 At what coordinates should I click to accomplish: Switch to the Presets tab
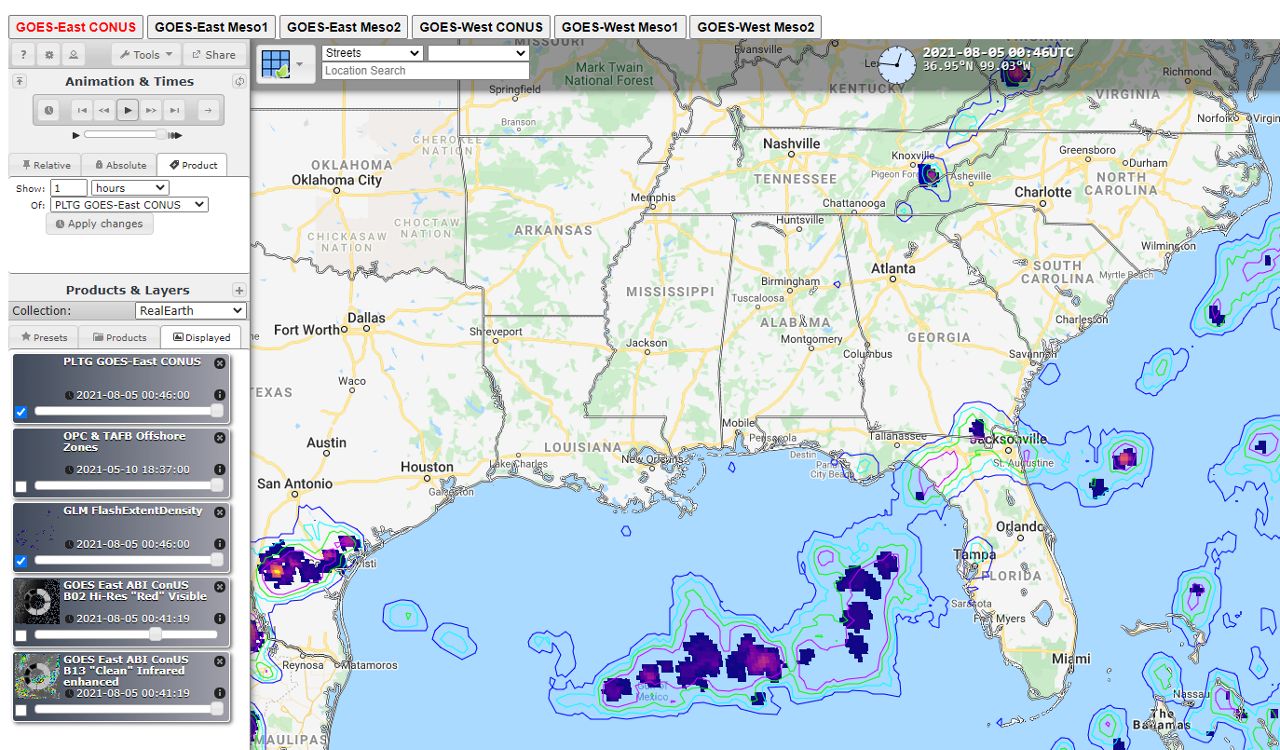click(44, 337)
